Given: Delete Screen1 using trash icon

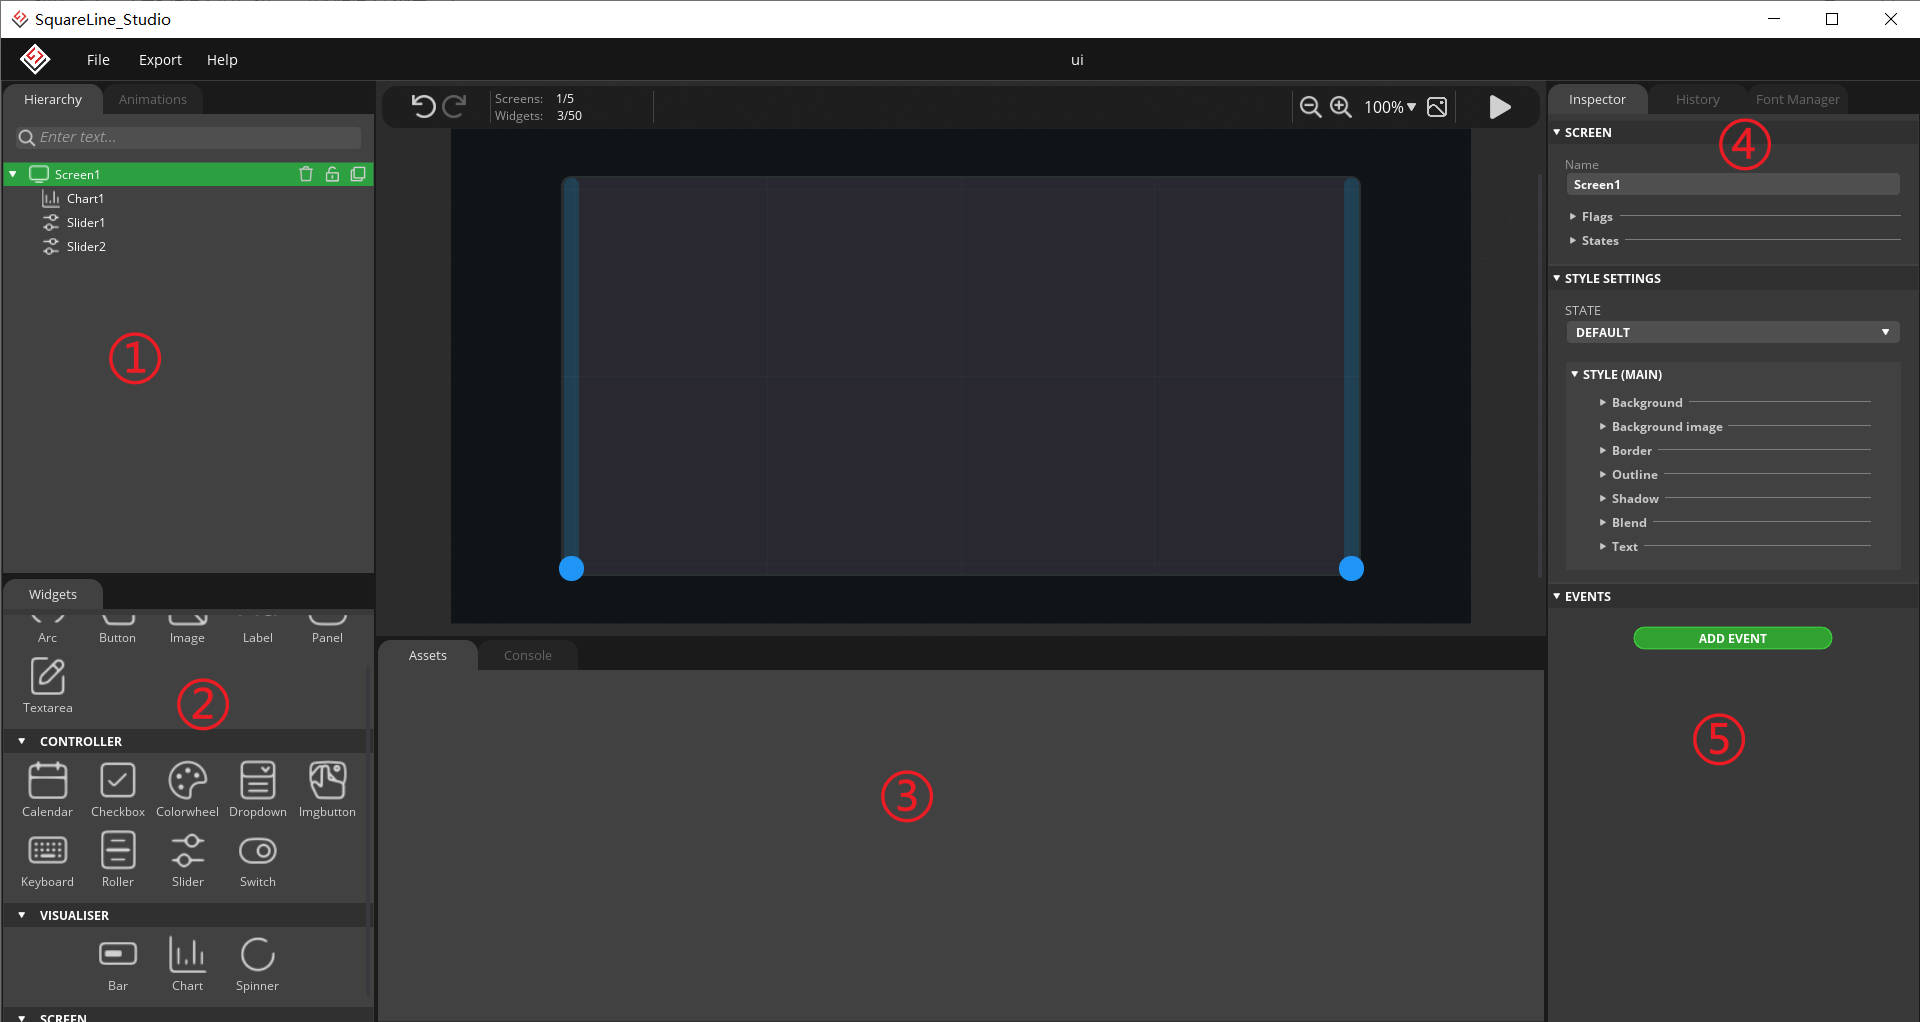Looking at the screenshot, I should click(x=306, y=174).
